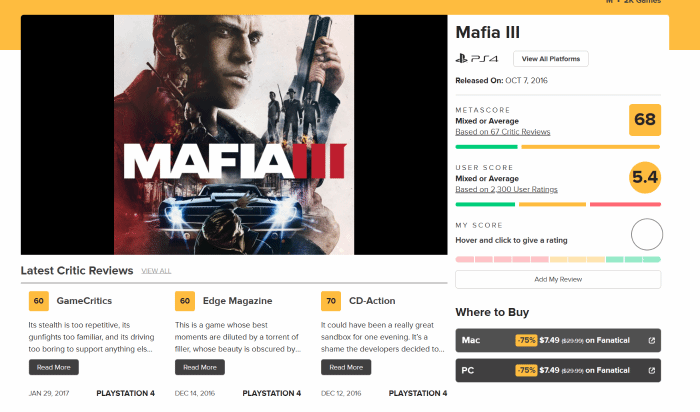
Task: Click the Edge Magazine 60 score badge
Action: [x=185, y=301]
